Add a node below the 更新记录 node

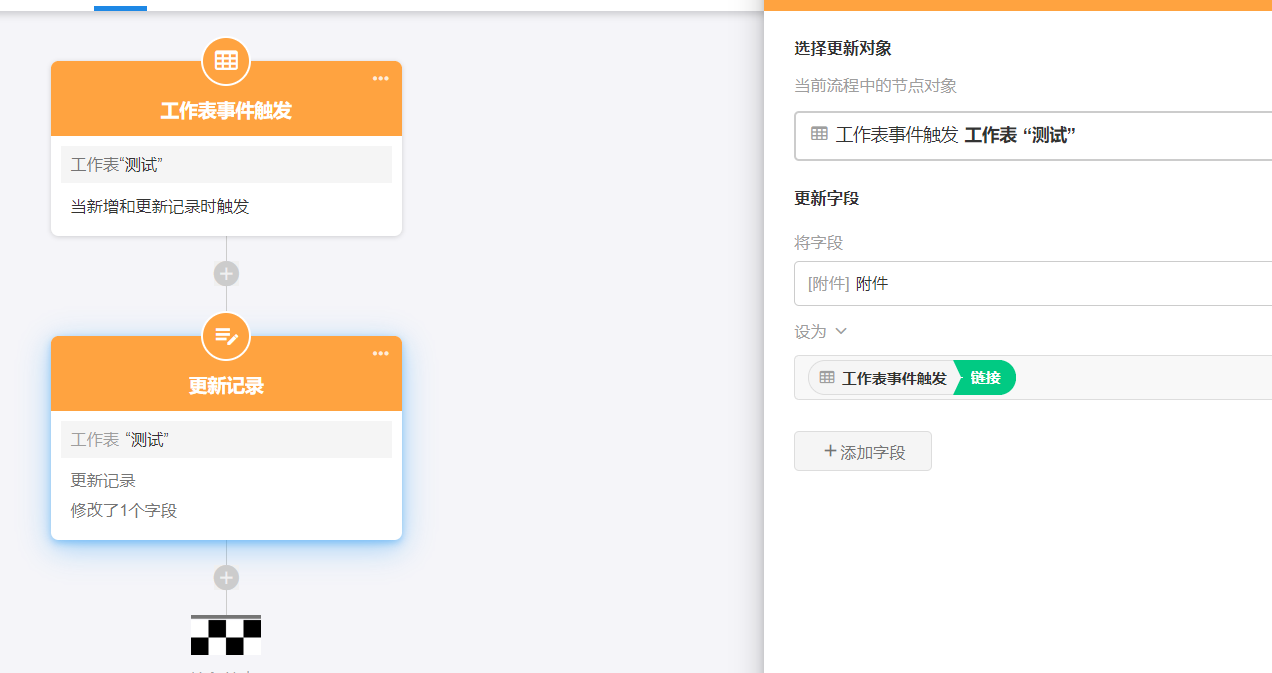[226, 577]
